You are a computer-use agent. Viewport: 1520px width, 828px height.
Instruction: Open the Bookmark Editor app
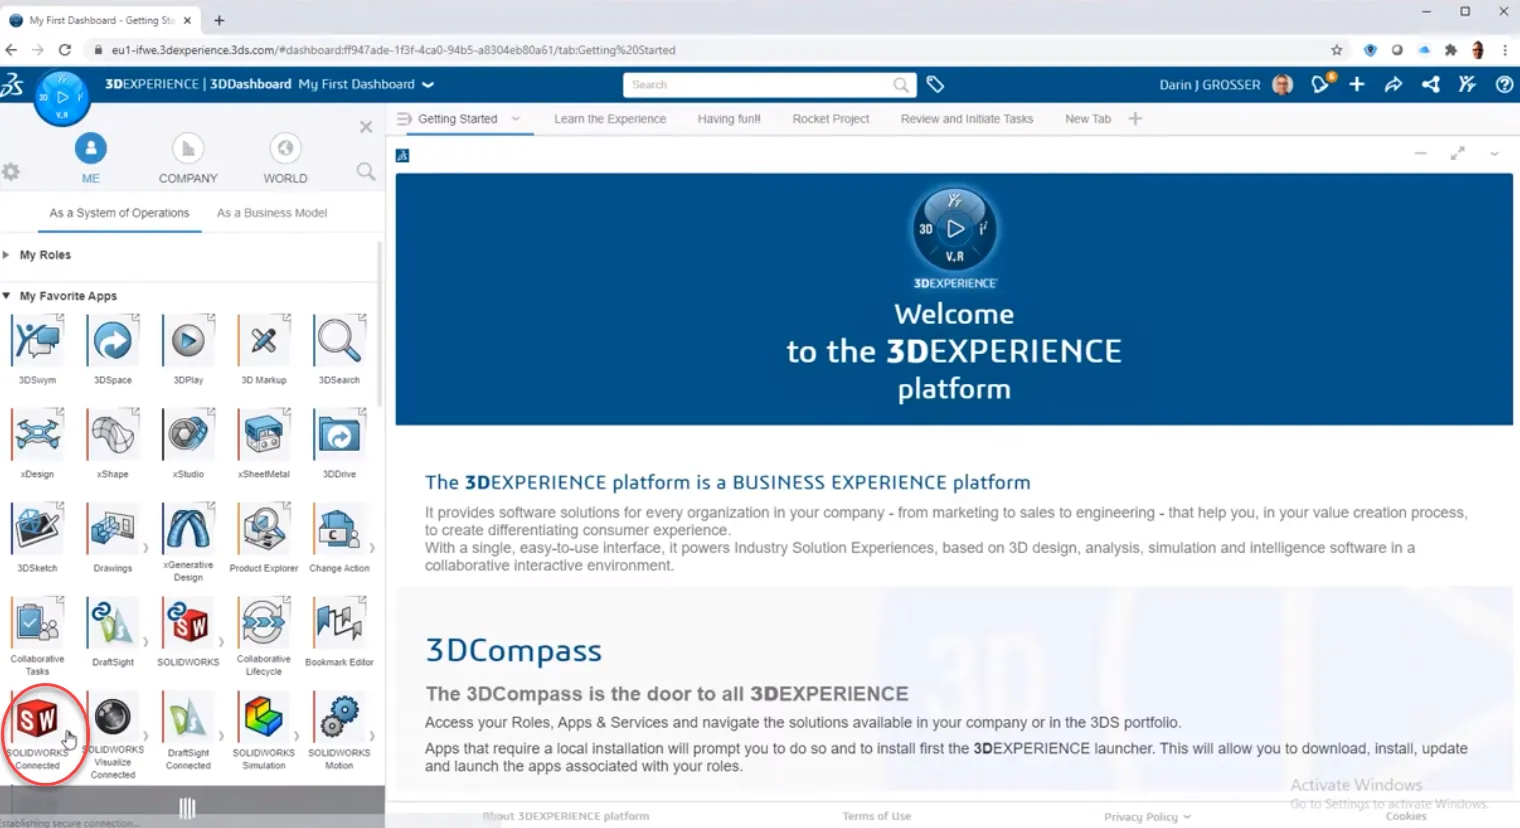click(x=339, y=623)
